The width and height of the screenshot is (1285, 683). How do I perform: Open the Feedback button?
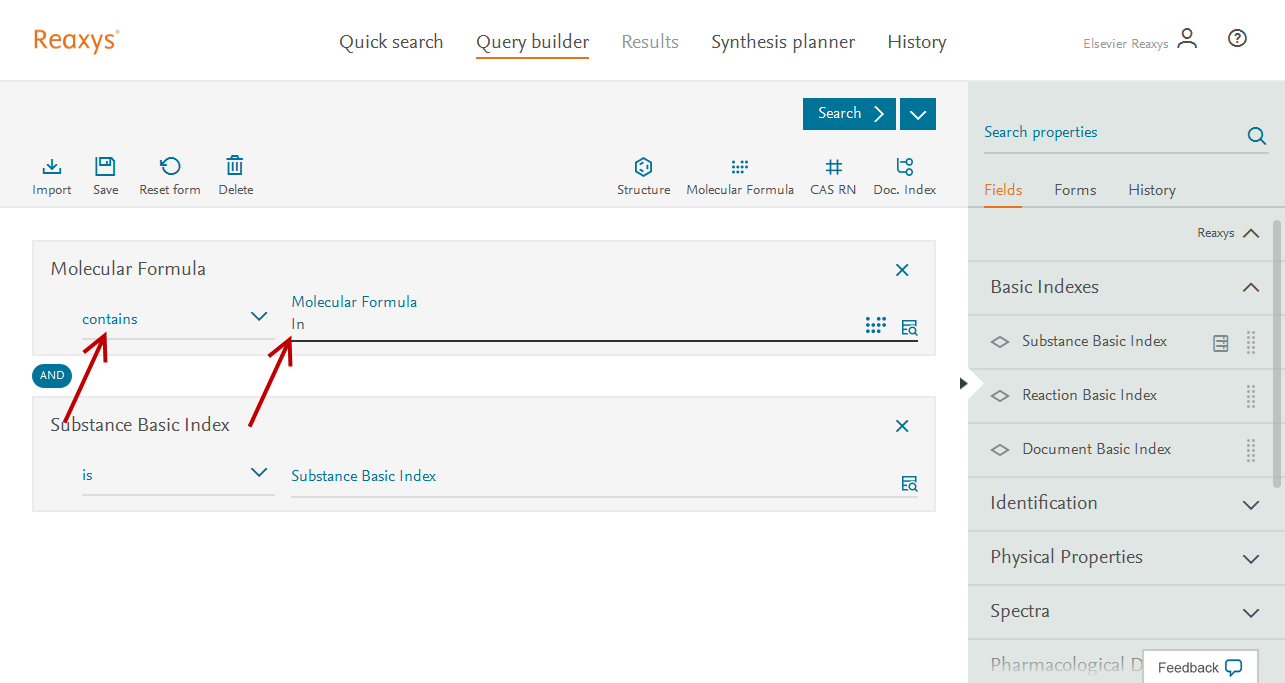click(x=1199, y=667)
